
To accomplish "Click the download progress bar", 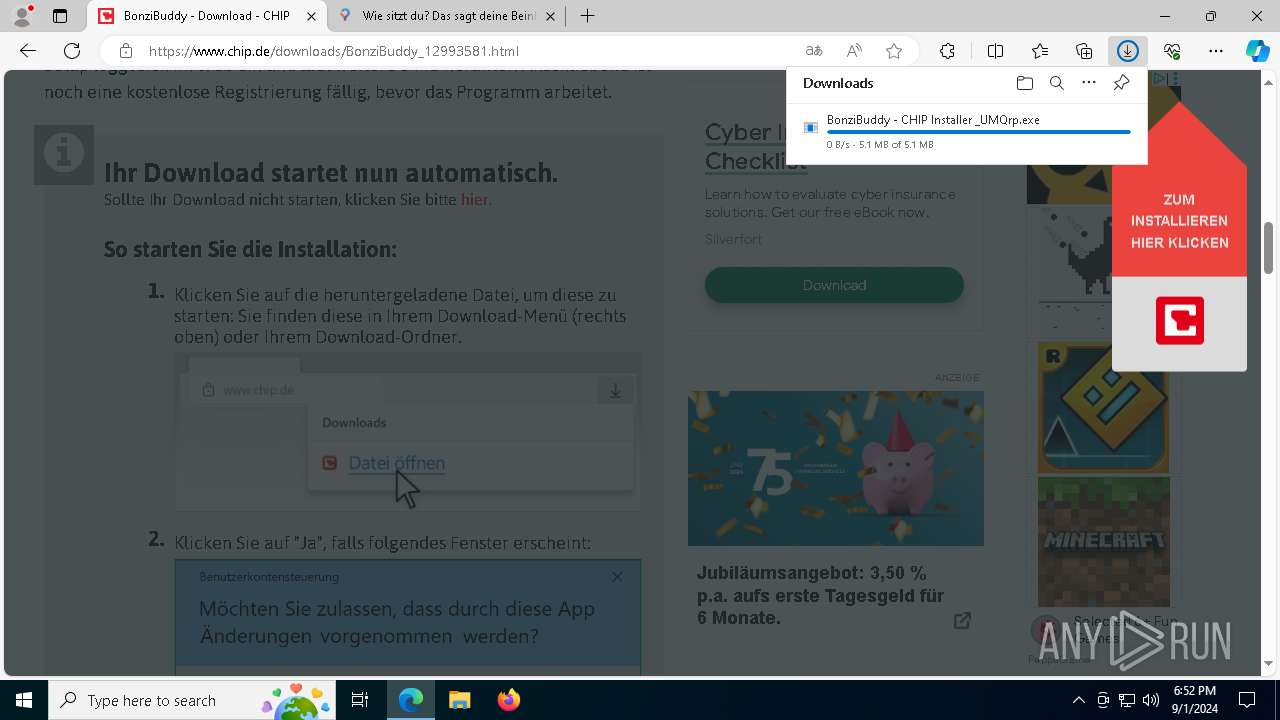I will [978, 132].
